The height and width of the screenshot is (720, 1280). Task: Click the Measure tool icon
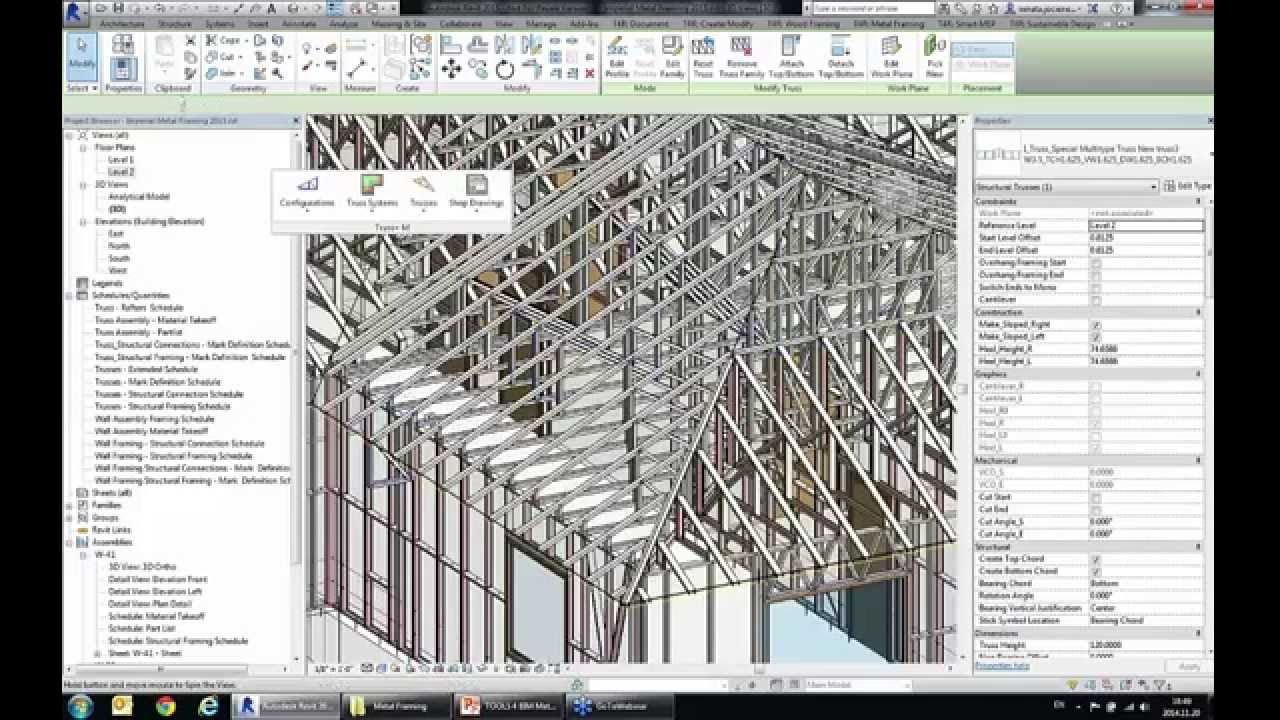[357, 67]
